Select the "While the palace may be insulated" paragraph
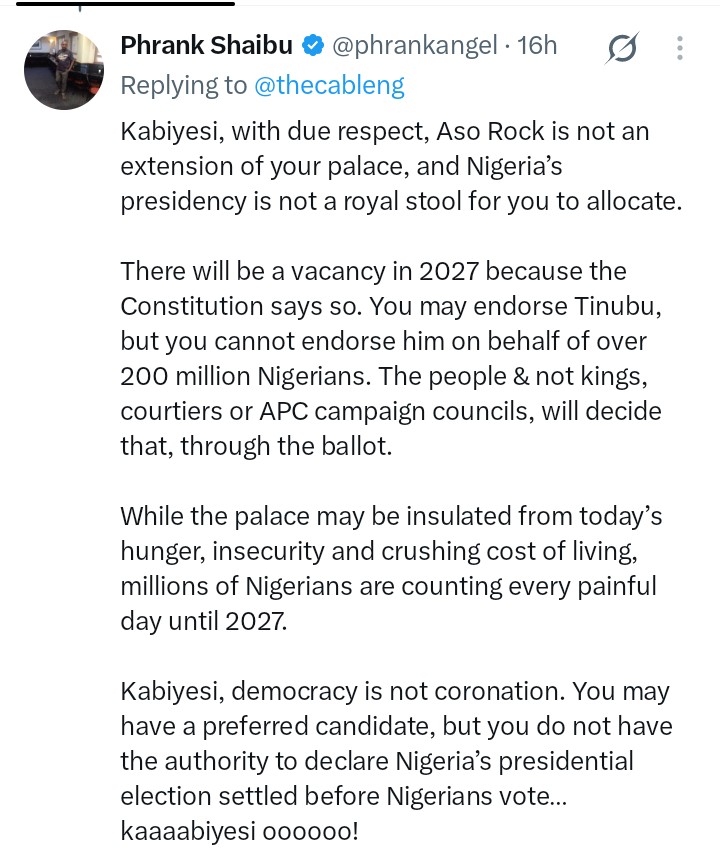The width and height of the screenshot is (720, 864). 391,569
